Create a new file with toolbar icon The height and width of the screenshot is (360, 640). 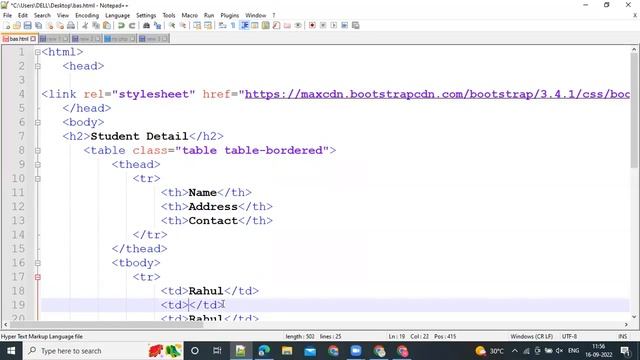pyautogui.click(x=7, y=25)
